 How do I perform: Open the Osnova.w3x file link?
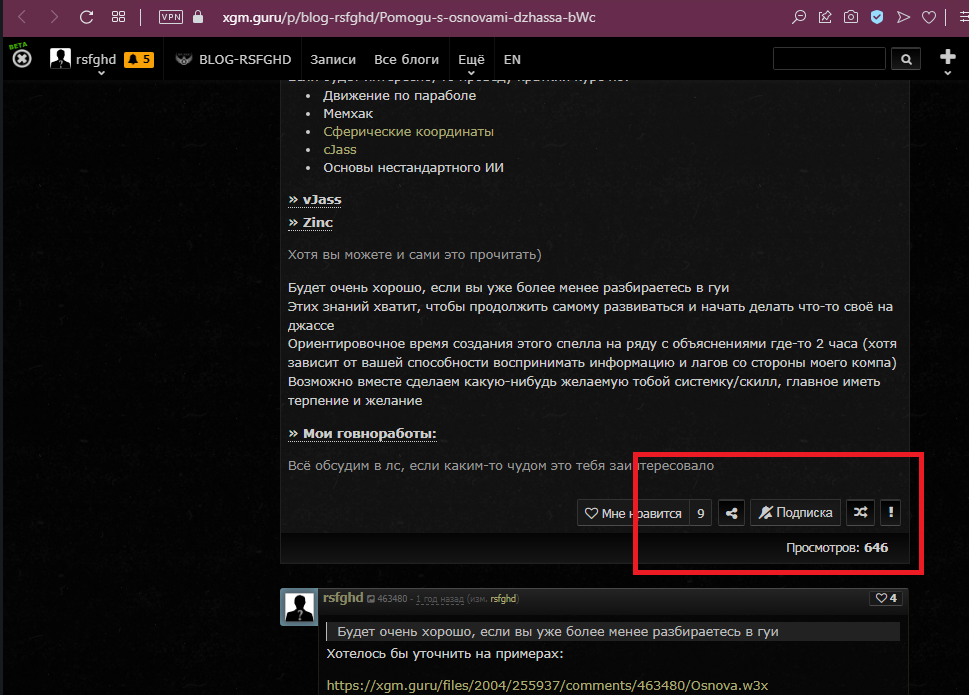click(x=547, y=686)
